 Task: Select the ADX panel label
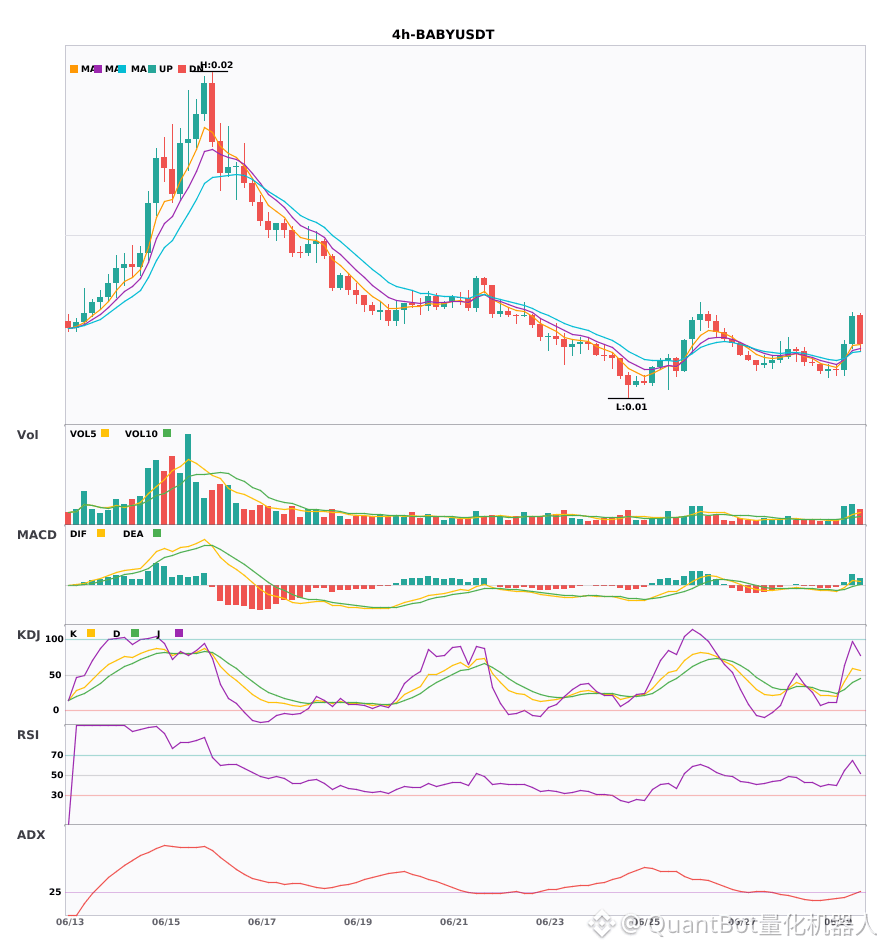tap(31, 835)
